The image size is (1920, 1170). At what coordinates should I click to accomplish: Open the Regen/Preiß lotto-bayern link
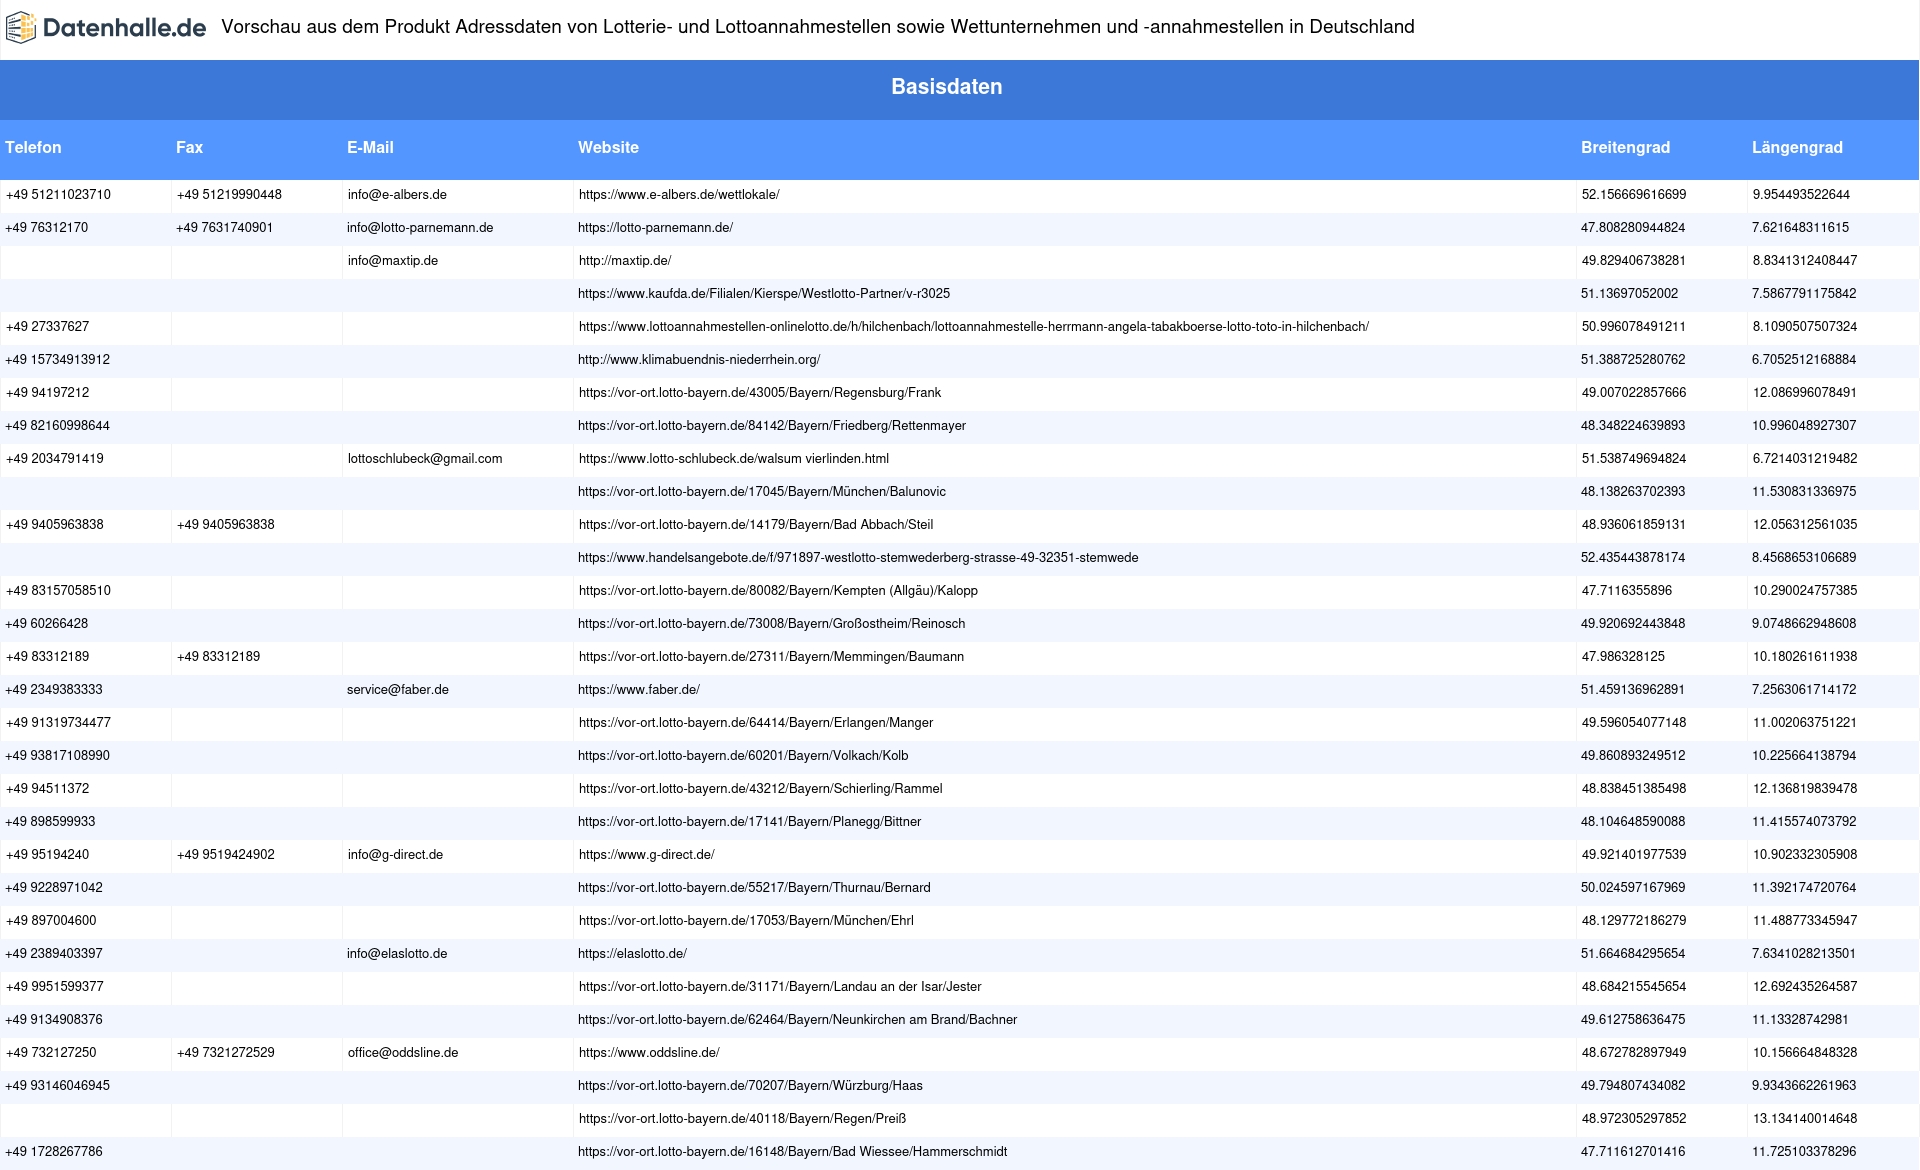tap(742, 1119)
